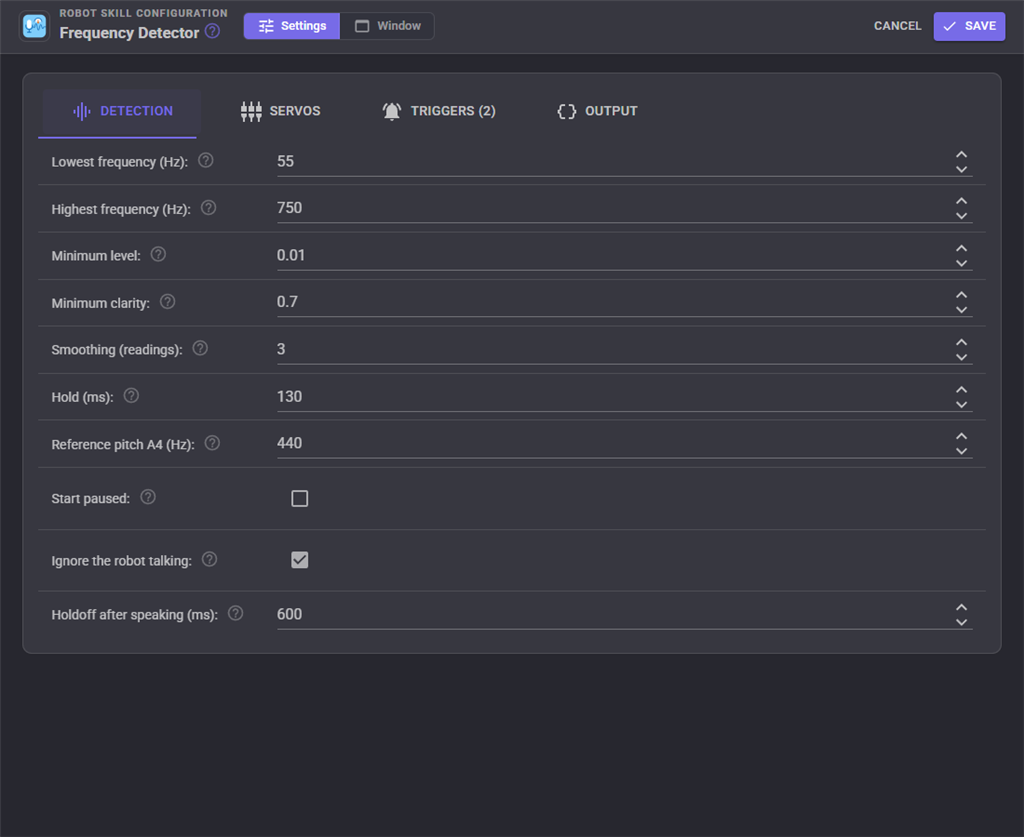Decrease Minimum clarity value
The image size is (1024, 837).
[961, 310]
